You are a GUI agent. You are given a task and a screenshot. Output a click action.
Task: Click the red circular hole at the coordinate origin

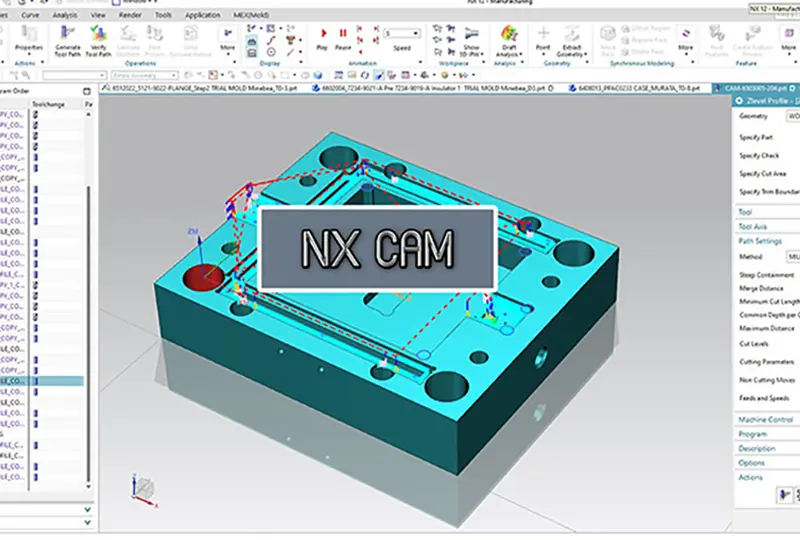(204, 279)
